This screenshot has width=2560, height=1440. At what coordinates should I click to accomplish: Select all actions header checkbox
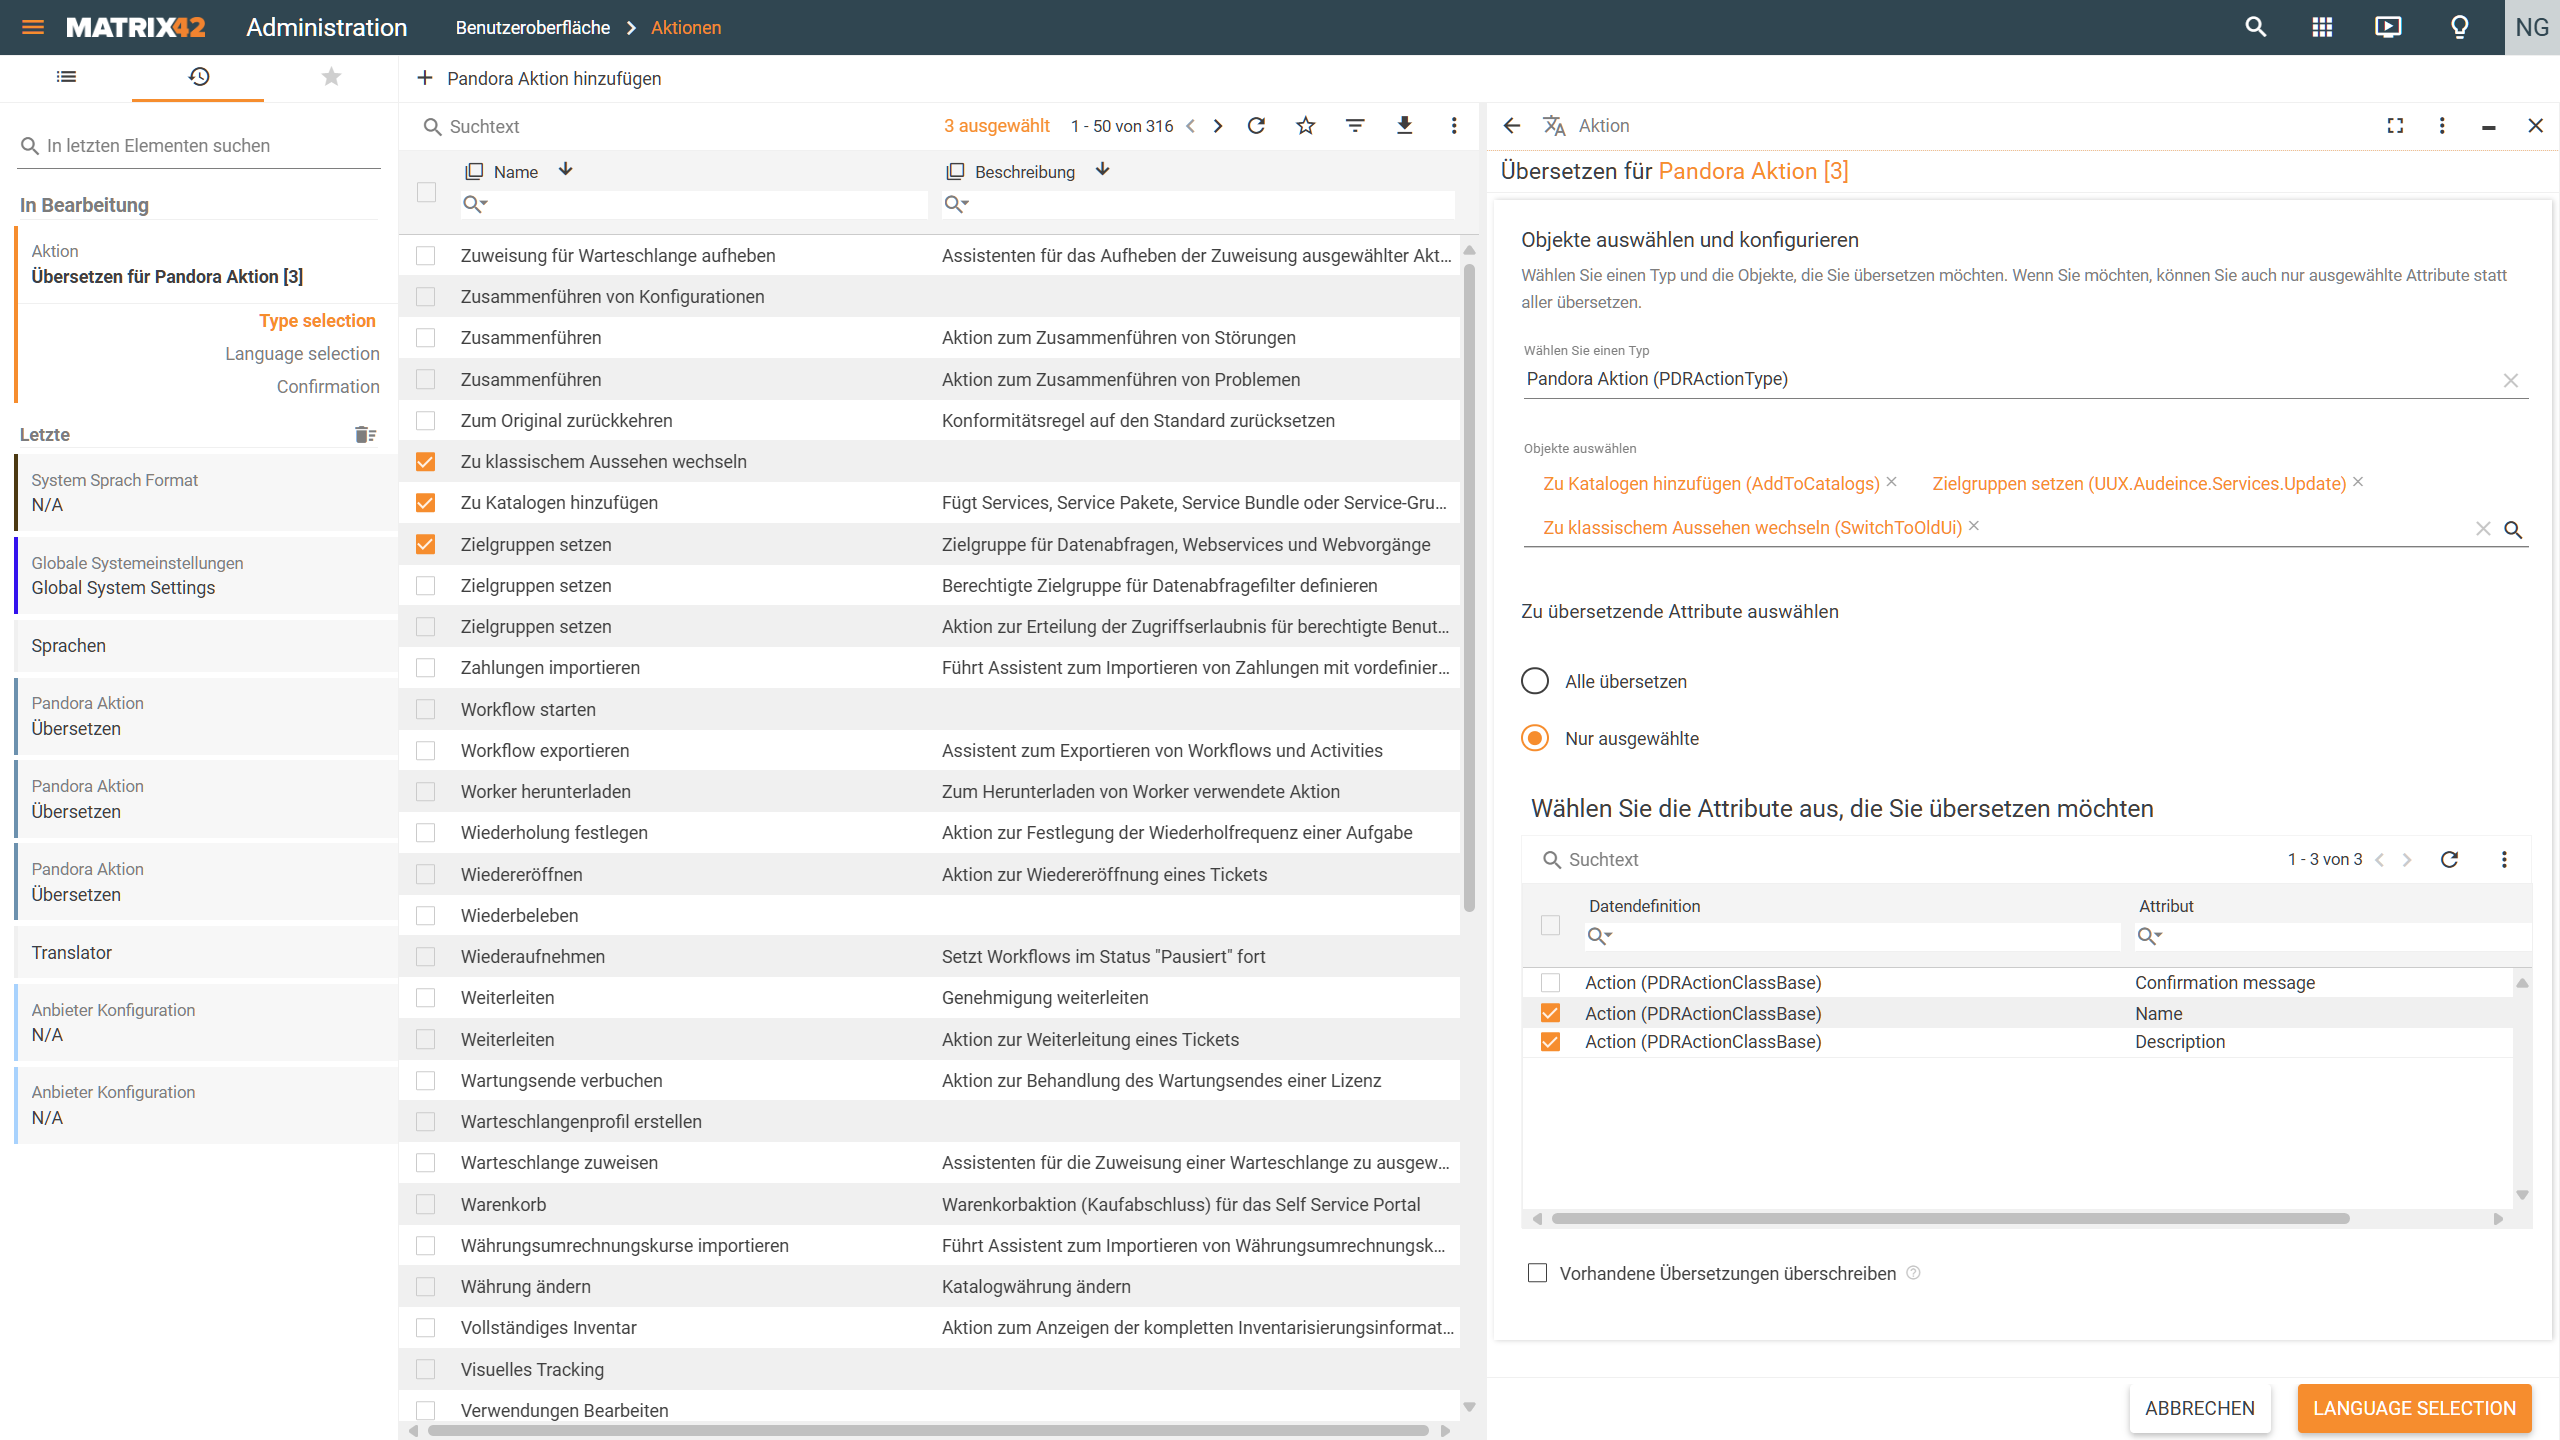pos(426,191)
